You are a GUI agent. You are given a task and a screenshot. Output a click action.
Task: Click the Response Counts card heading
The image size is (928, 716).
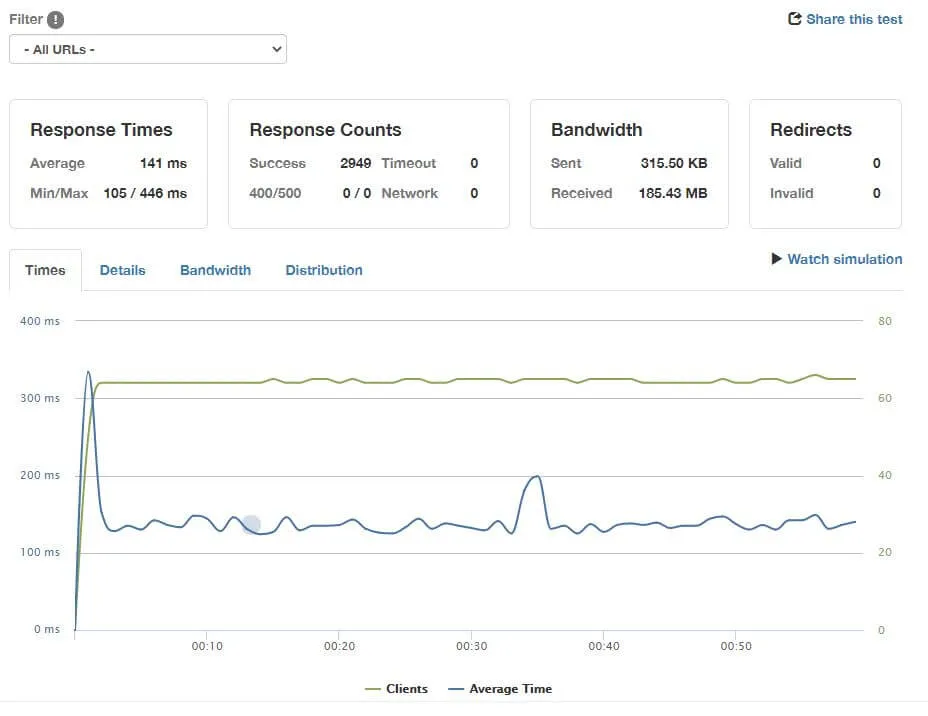coord(325,130)
